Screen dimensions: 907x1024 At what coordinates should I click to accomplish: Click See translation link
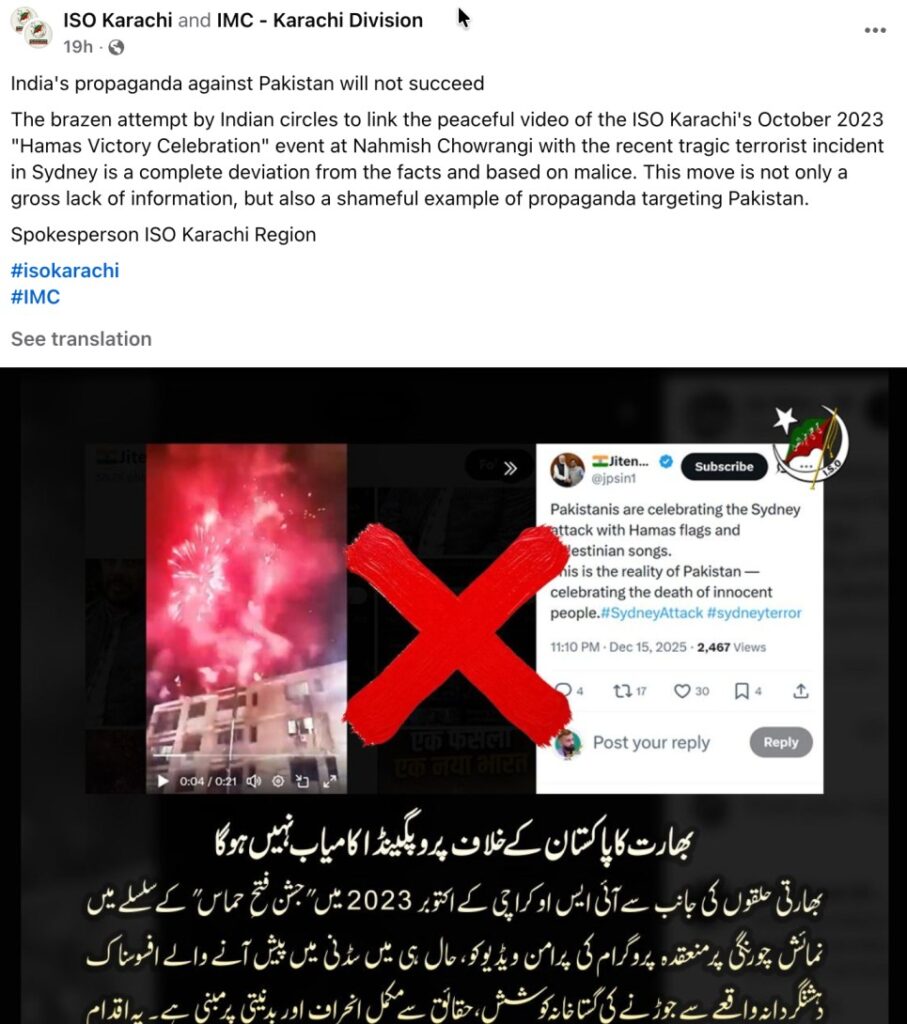click(x=81, y=339)
